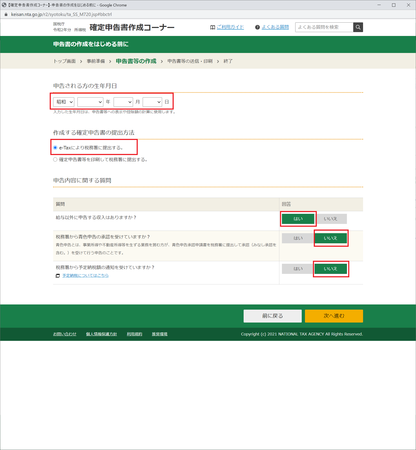Click the 作成する確定申告書の提出方法 heading
This screenshot has height=450, width=416.
[94, 132]
